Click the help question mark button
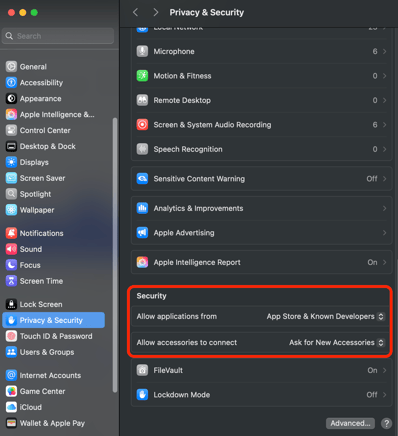 pyautogui.click(x=386, y=423)
